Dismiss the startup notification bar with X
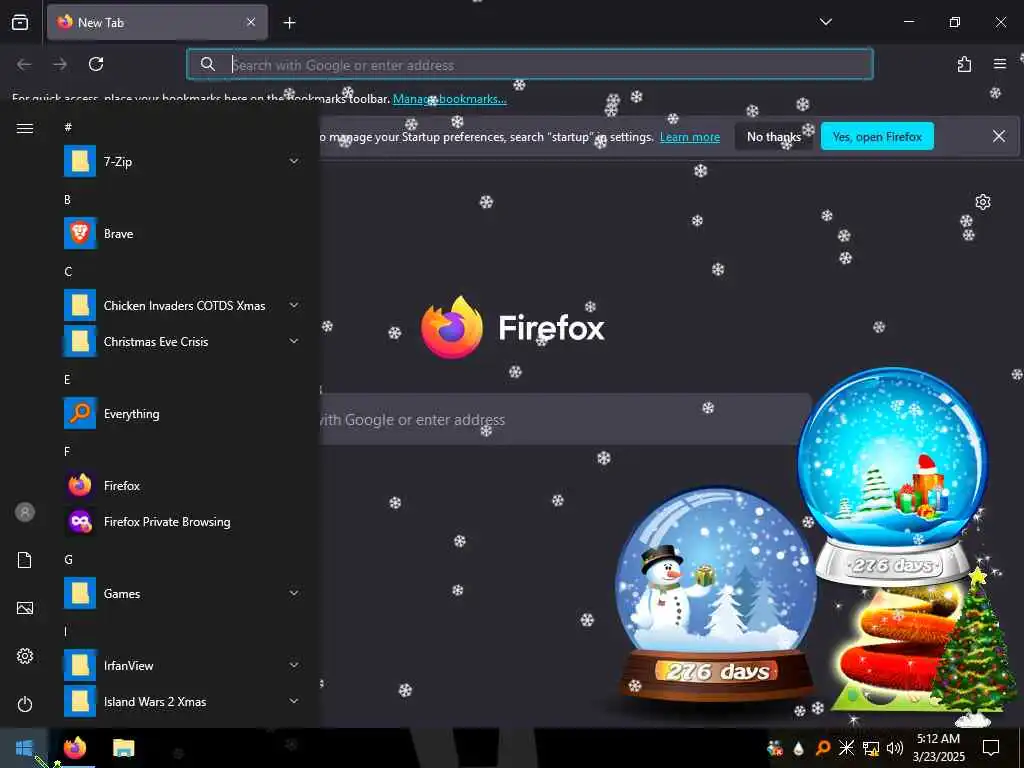The width and height of the screenshot is (1024, 768). click(999, 136)
